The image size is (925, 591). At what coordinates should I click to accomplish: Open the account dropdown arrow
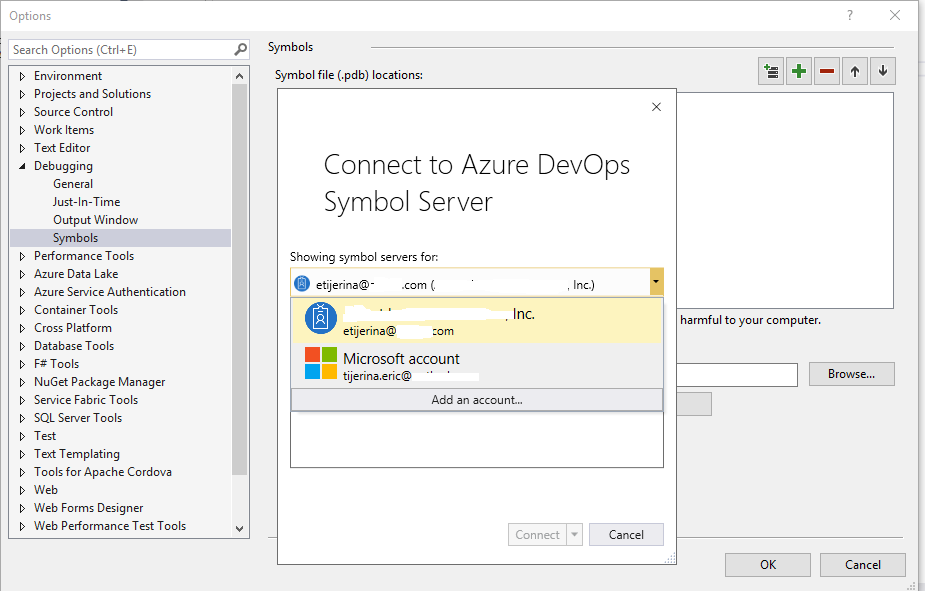coord(656,282)
